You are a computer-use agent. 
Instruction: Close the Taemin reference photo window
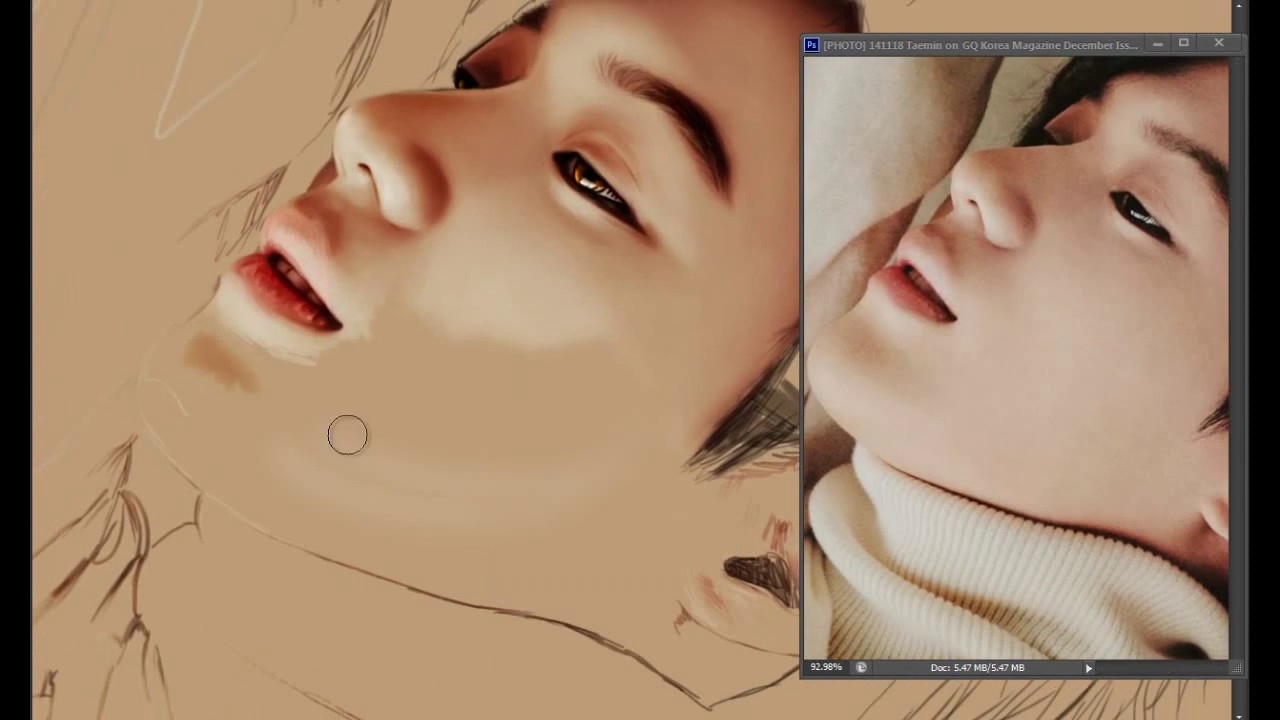(x=1218, y=43)
